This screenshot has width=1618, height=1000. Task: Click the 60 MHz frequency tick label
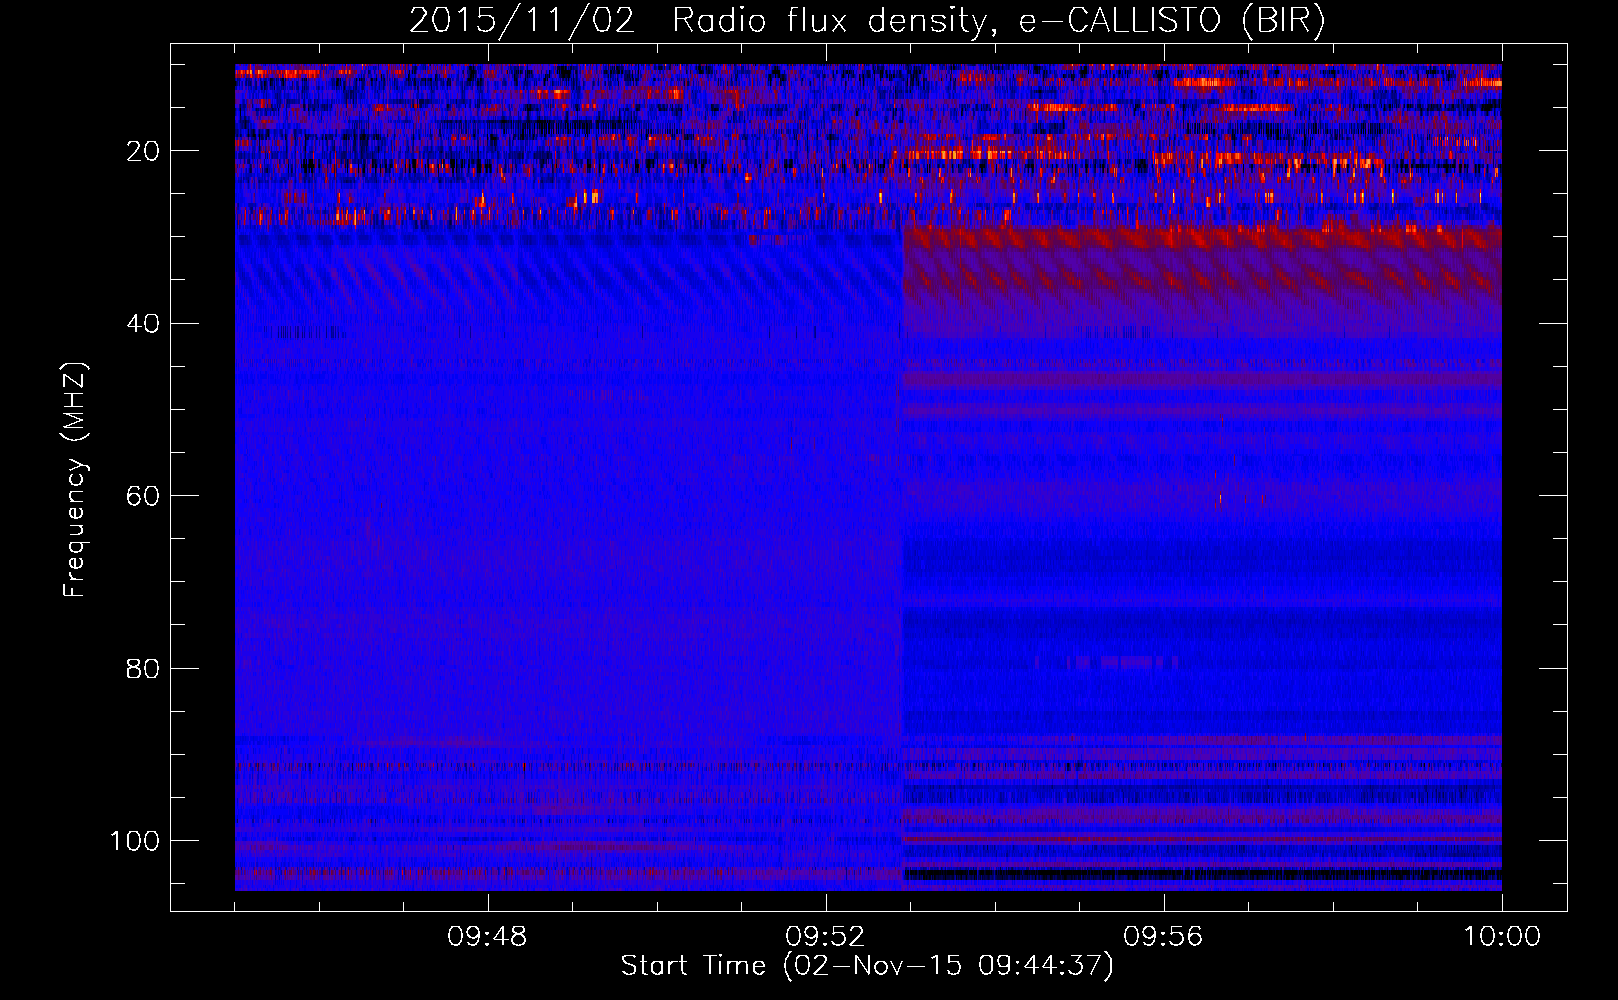(x=144, y=496)
